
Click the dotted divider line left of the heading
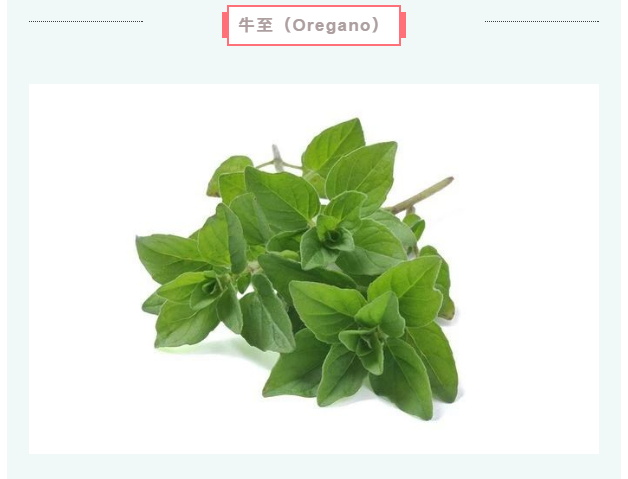click(86, 21)
